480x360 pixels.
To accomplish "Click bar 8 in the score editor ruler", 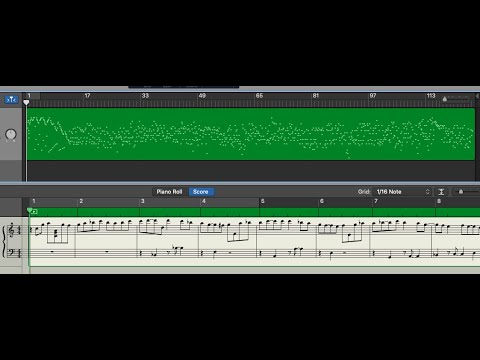I will (x=439, y=201).
